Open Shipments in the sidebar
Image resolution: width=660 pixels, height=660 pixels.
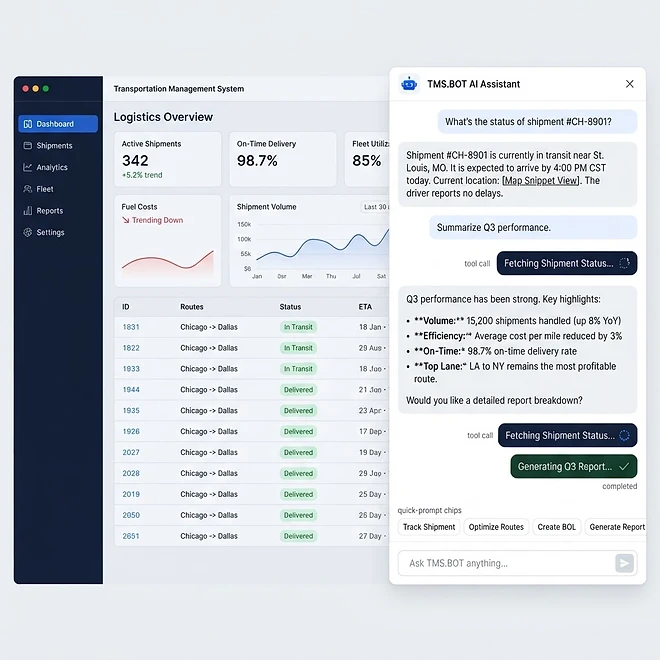click(x=58, y=146)
